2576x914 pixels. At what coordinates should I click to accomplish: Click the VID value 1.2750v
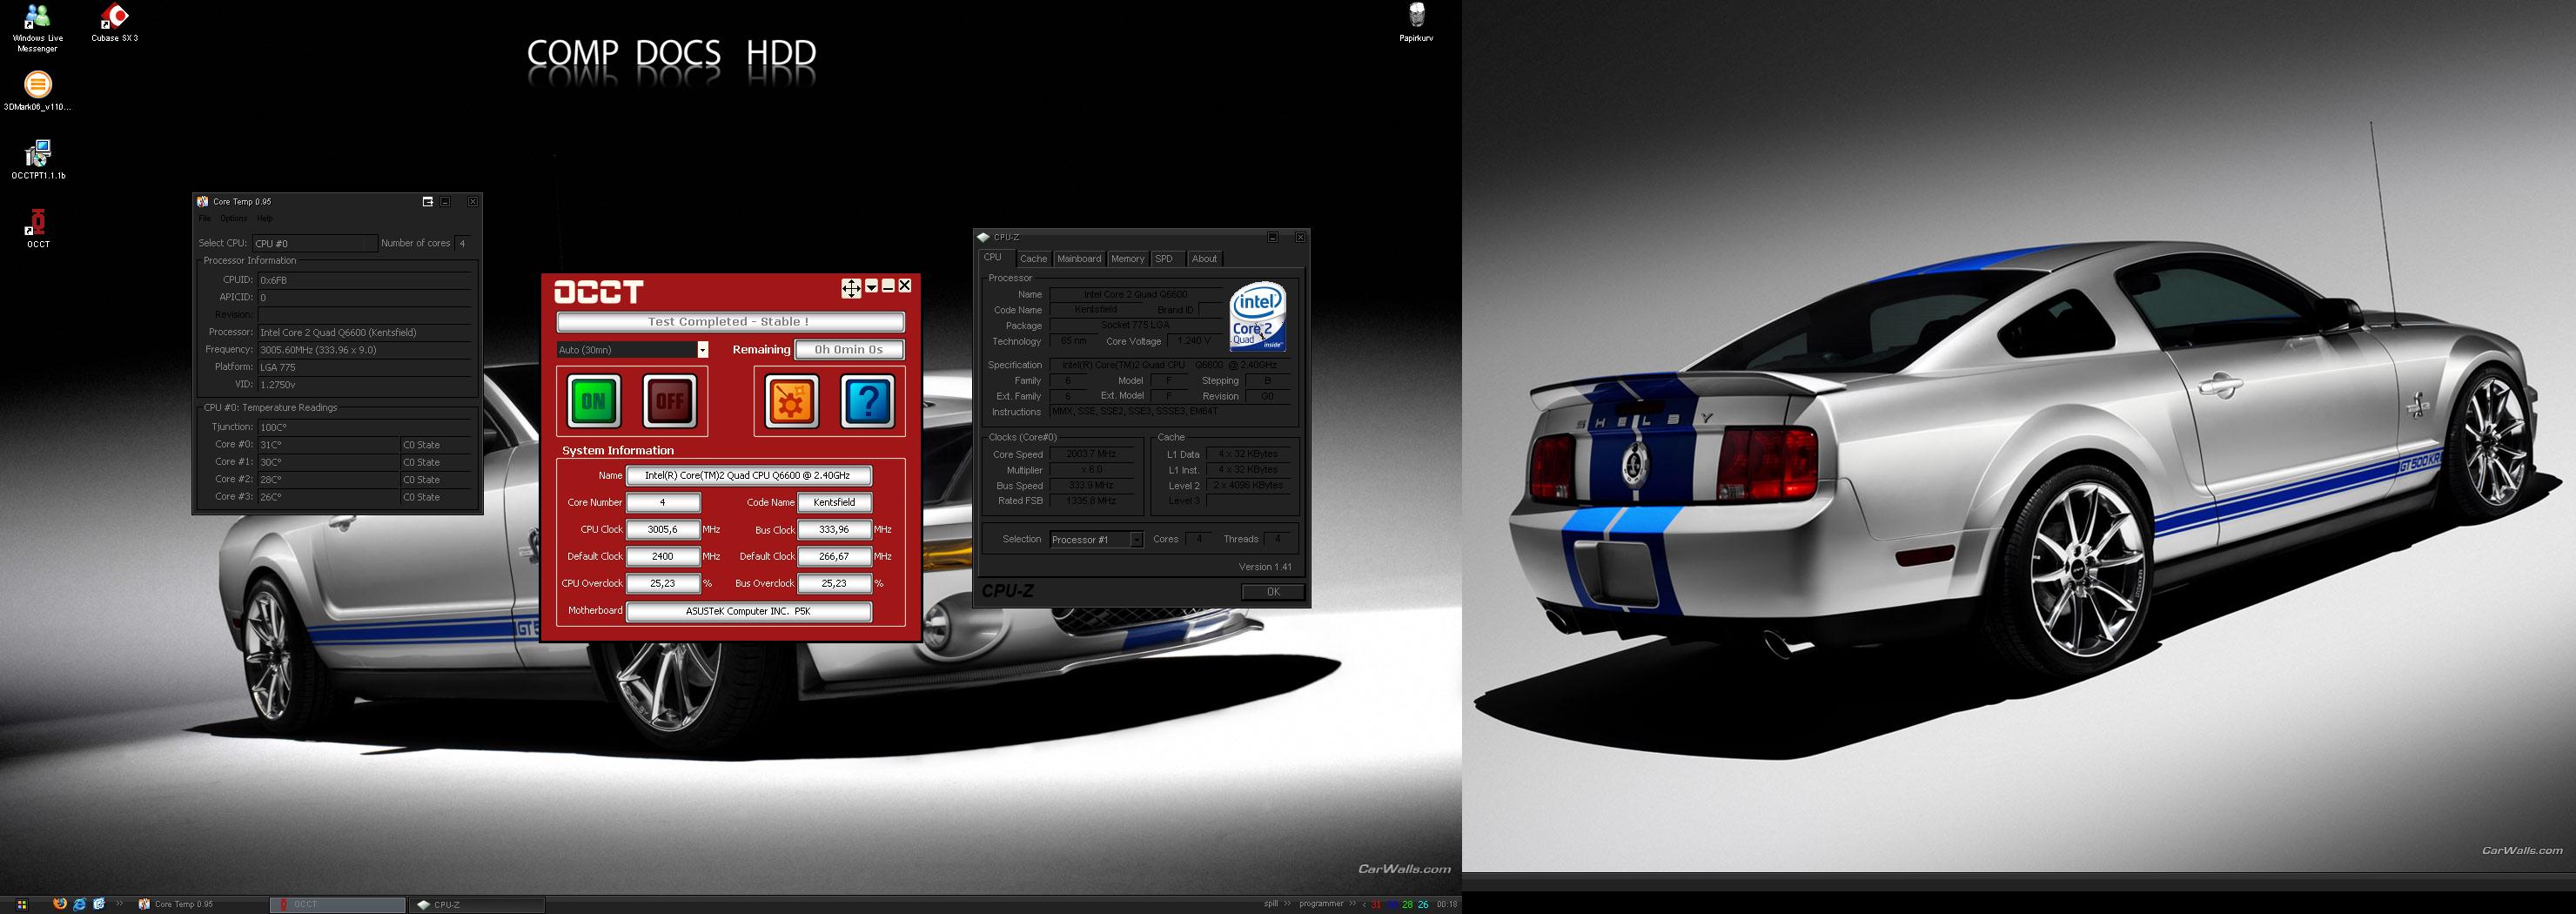click(x=364, y=385)
